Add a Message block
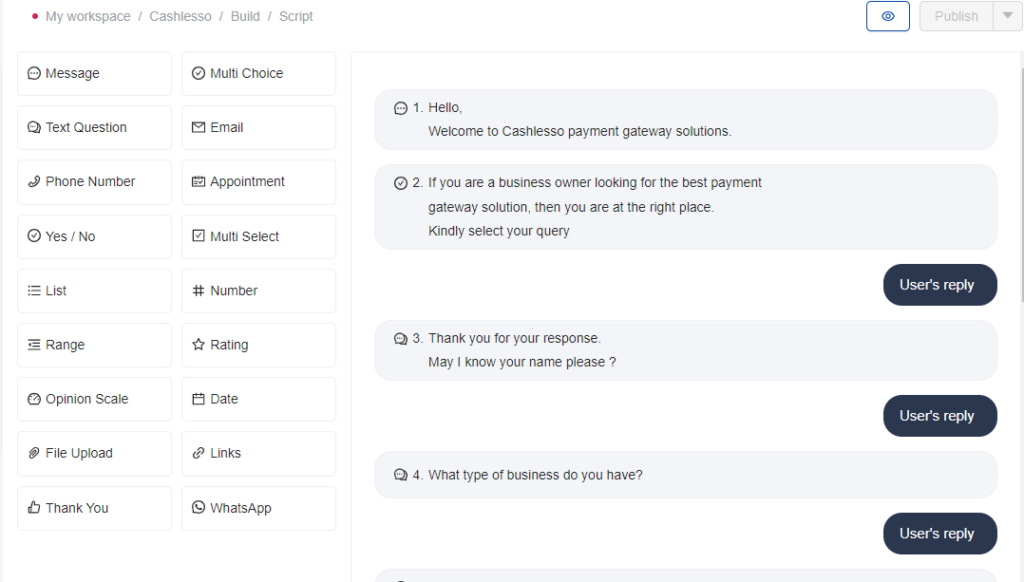This screenshot has width=1024, height=582. point(95,73)
